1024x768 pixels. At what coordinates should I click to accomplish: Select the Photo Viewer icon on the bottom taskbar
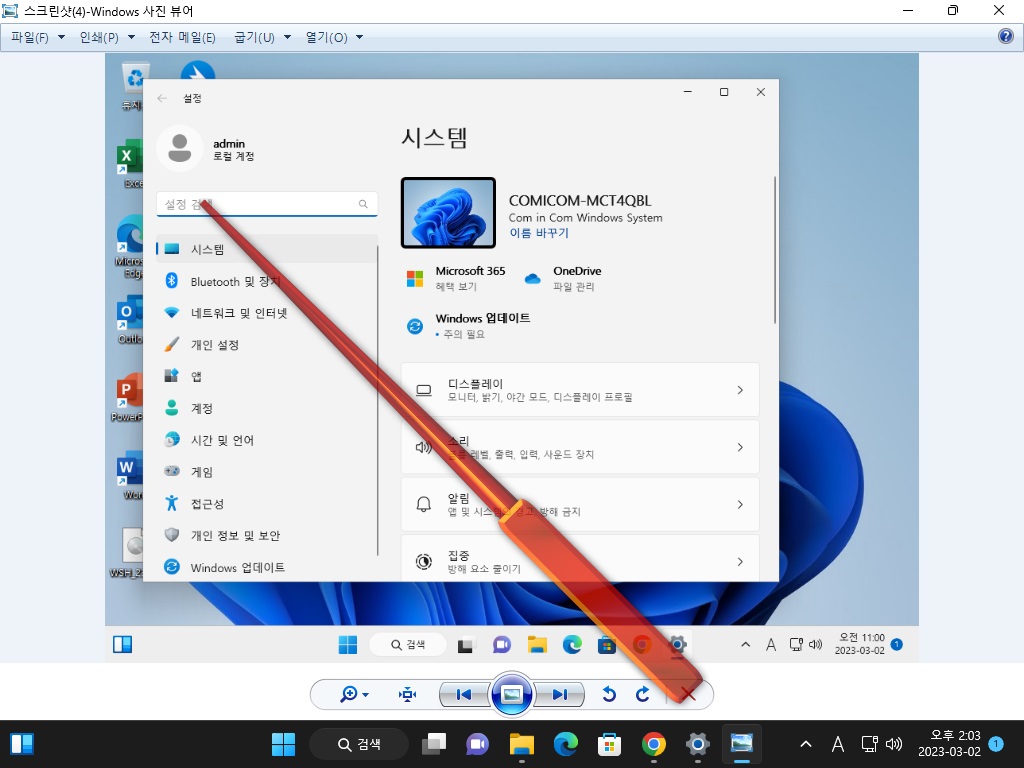[x=742, y=744]
